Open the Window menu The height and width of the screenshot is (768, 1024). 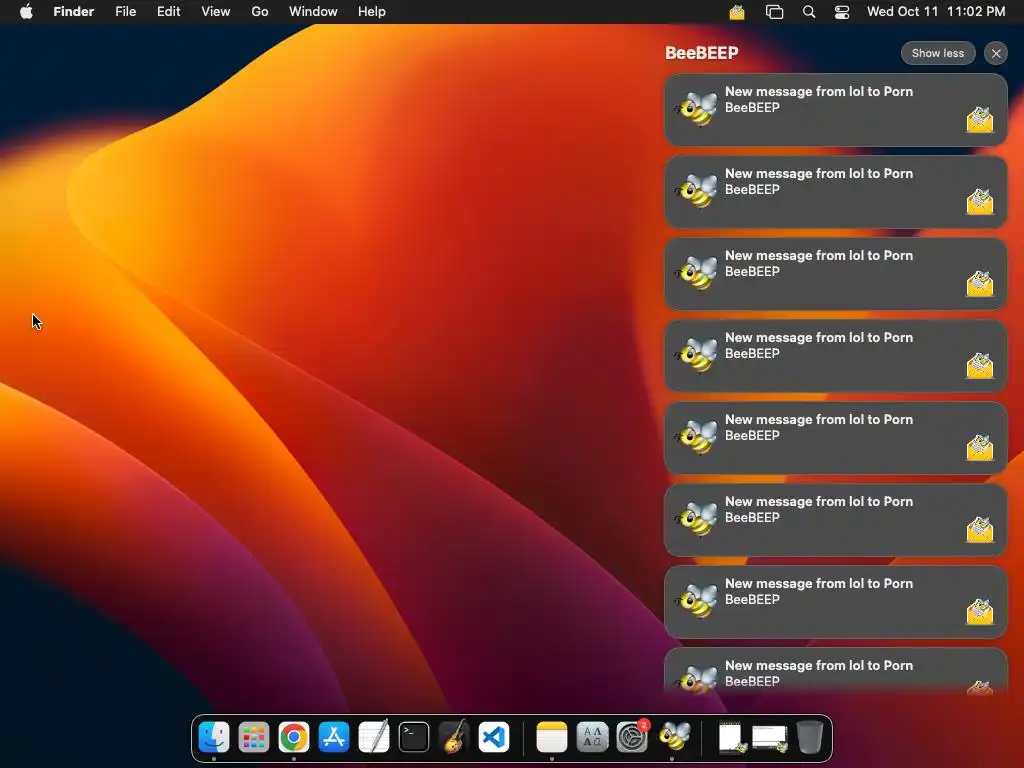pyautogui.click(x=313, y=12)
